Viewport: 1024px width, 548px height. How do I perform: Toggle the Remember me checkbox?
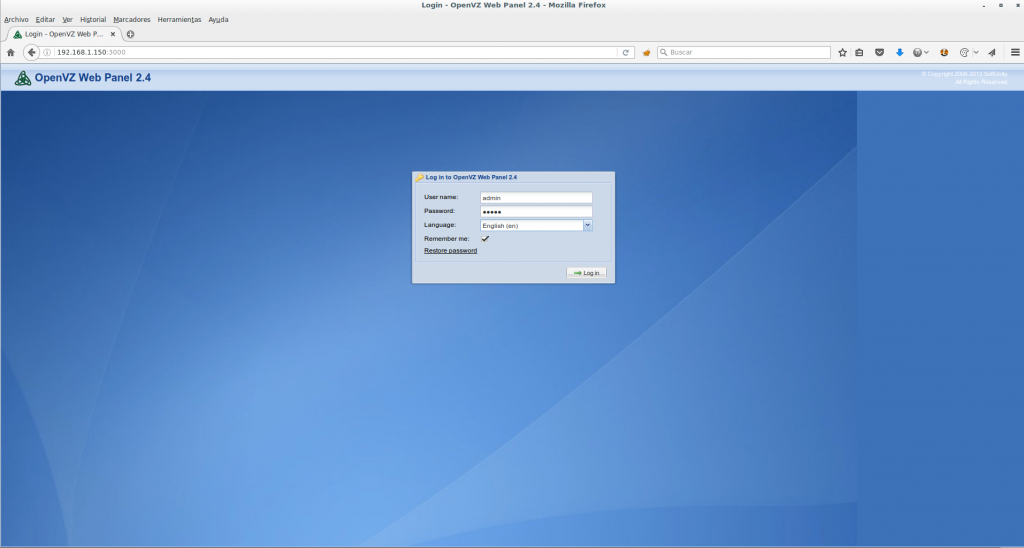click(485, 239)
